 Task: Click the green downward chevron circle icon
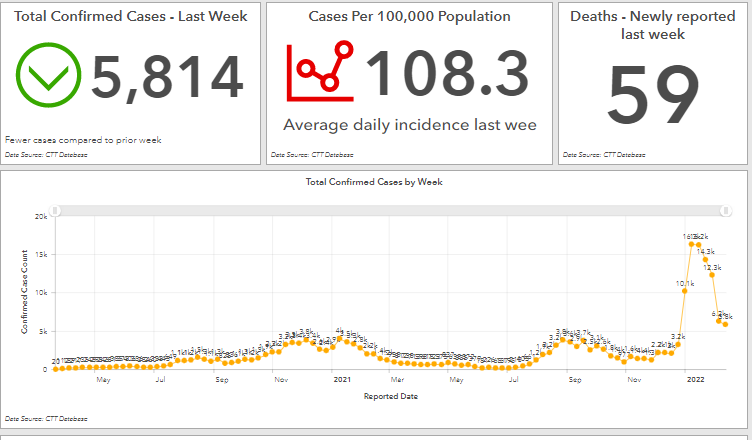tap(48, 76)
